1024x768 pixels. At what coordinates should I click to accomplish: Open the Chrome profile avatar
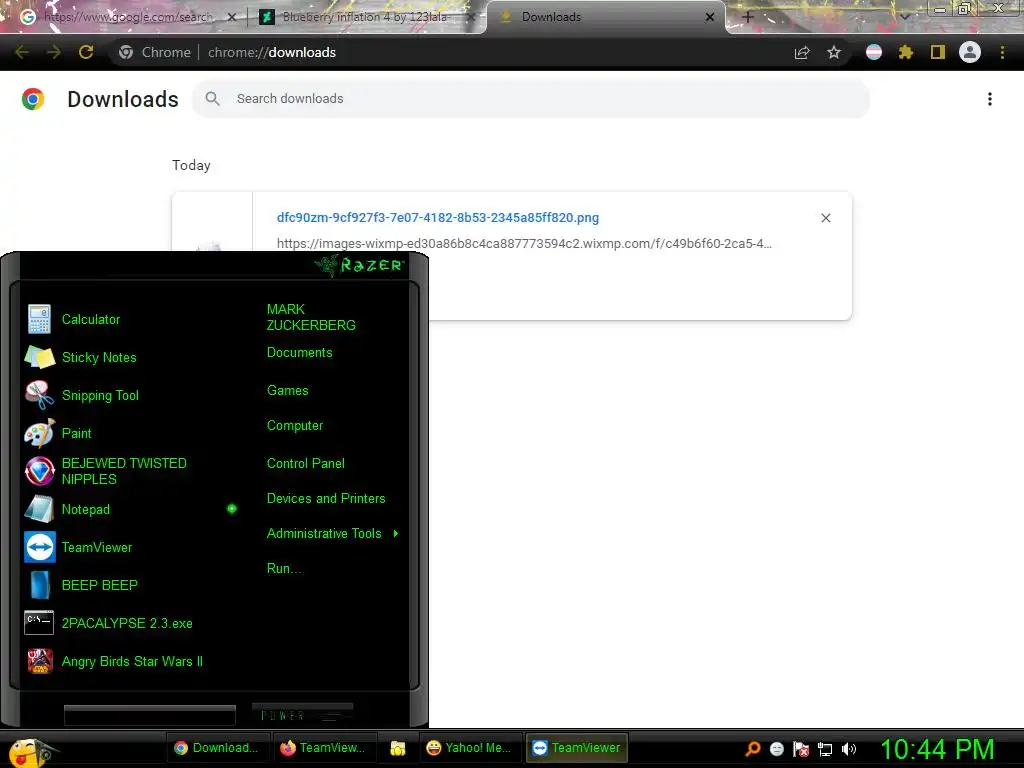[970, 52]
